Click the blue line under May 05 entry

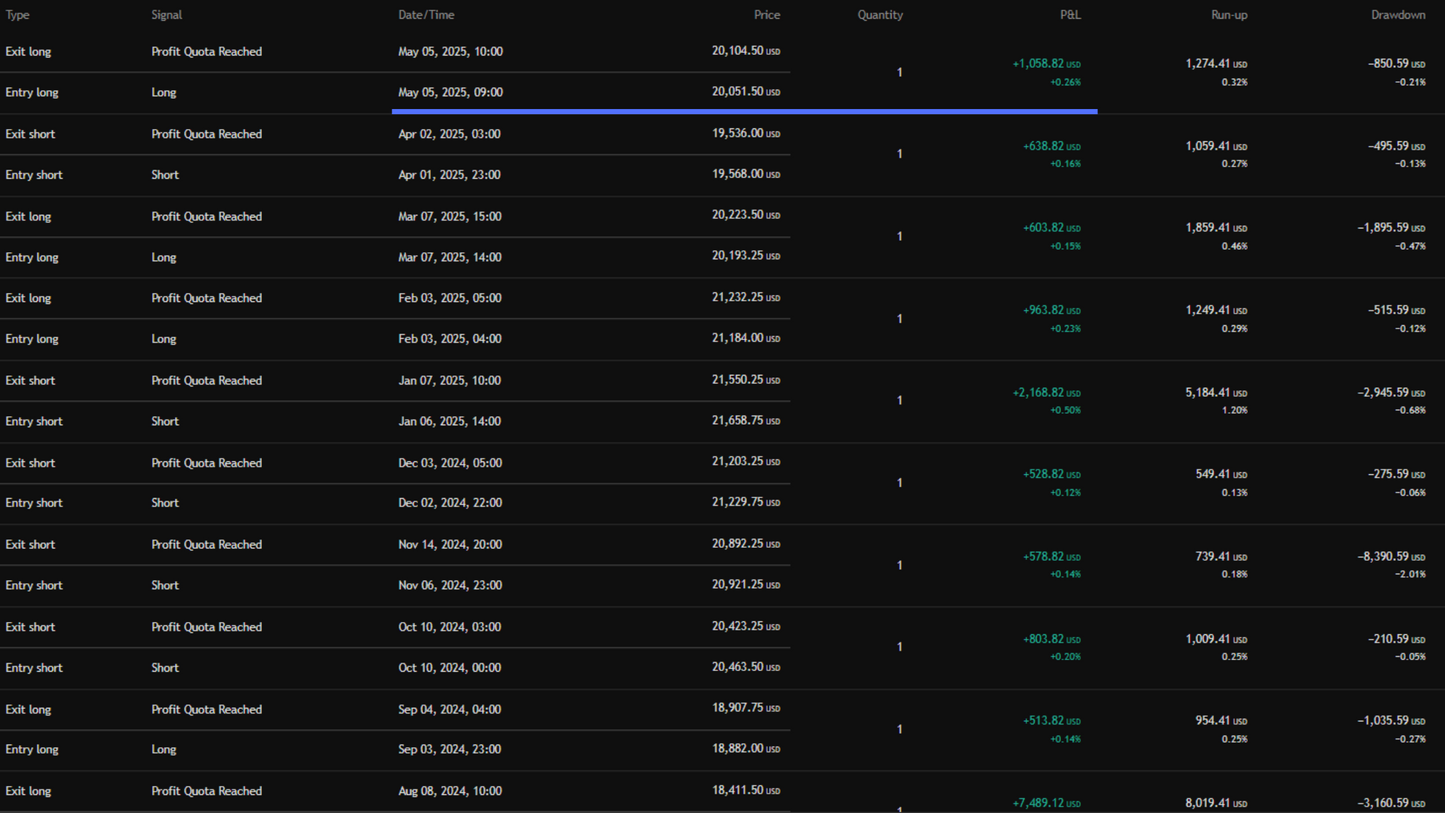point(744,111)
